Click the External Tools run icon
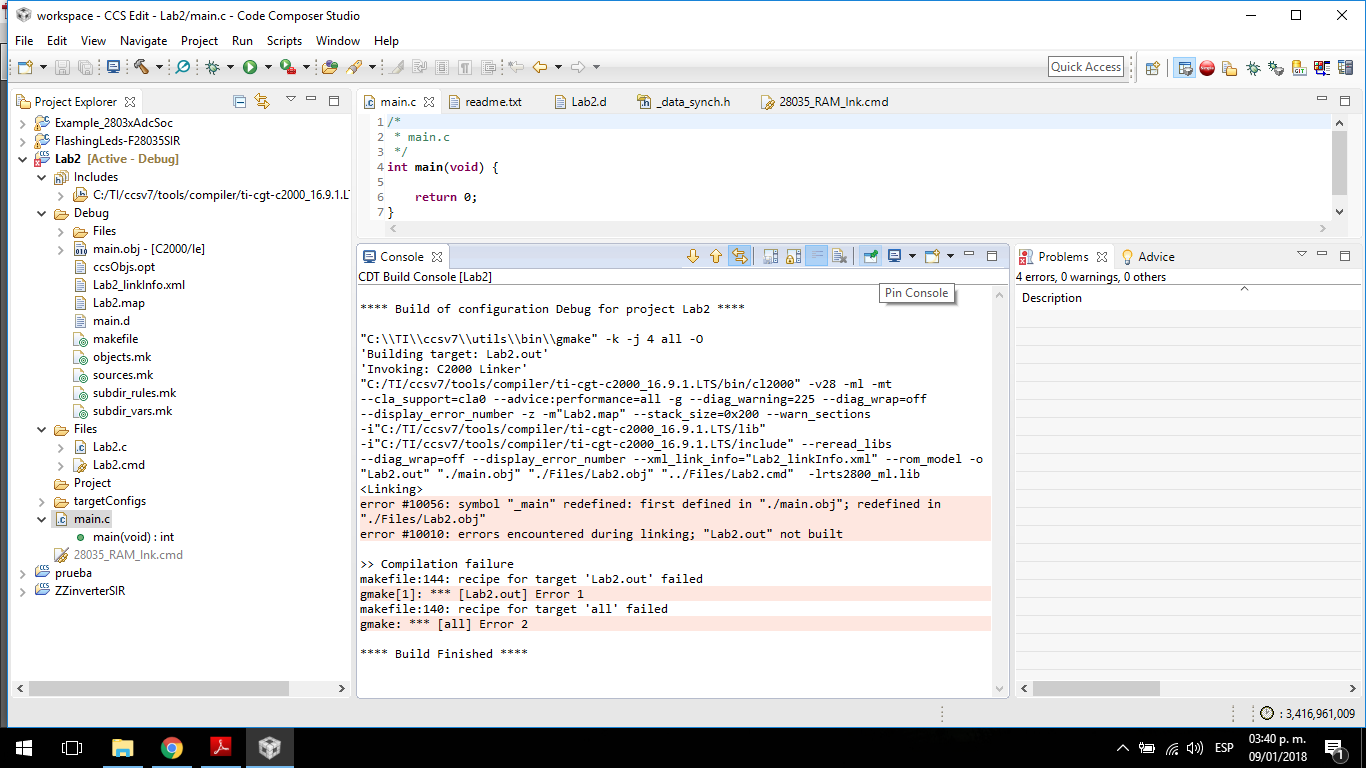The image size is (1366, 768). coord(287,67)
